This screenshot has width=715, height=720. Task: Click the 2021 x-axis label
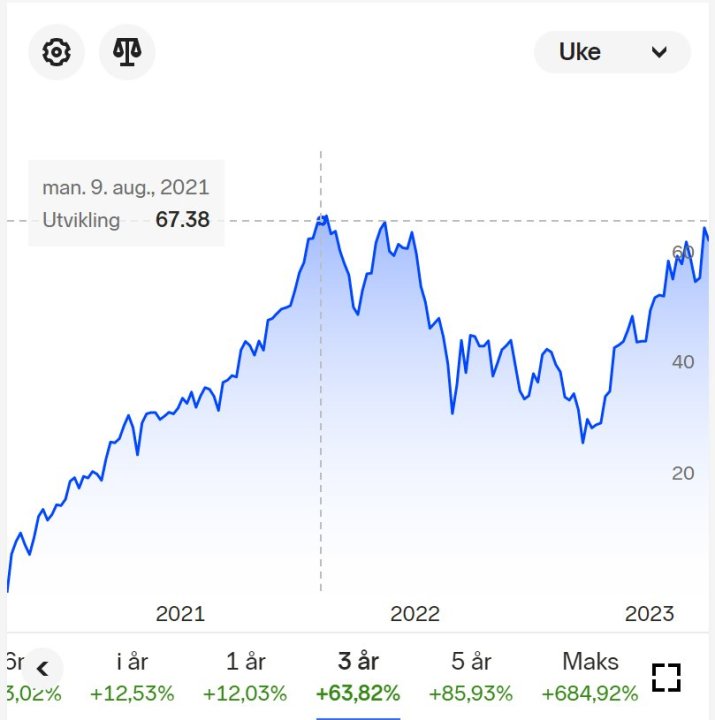[x=180, y=614]
